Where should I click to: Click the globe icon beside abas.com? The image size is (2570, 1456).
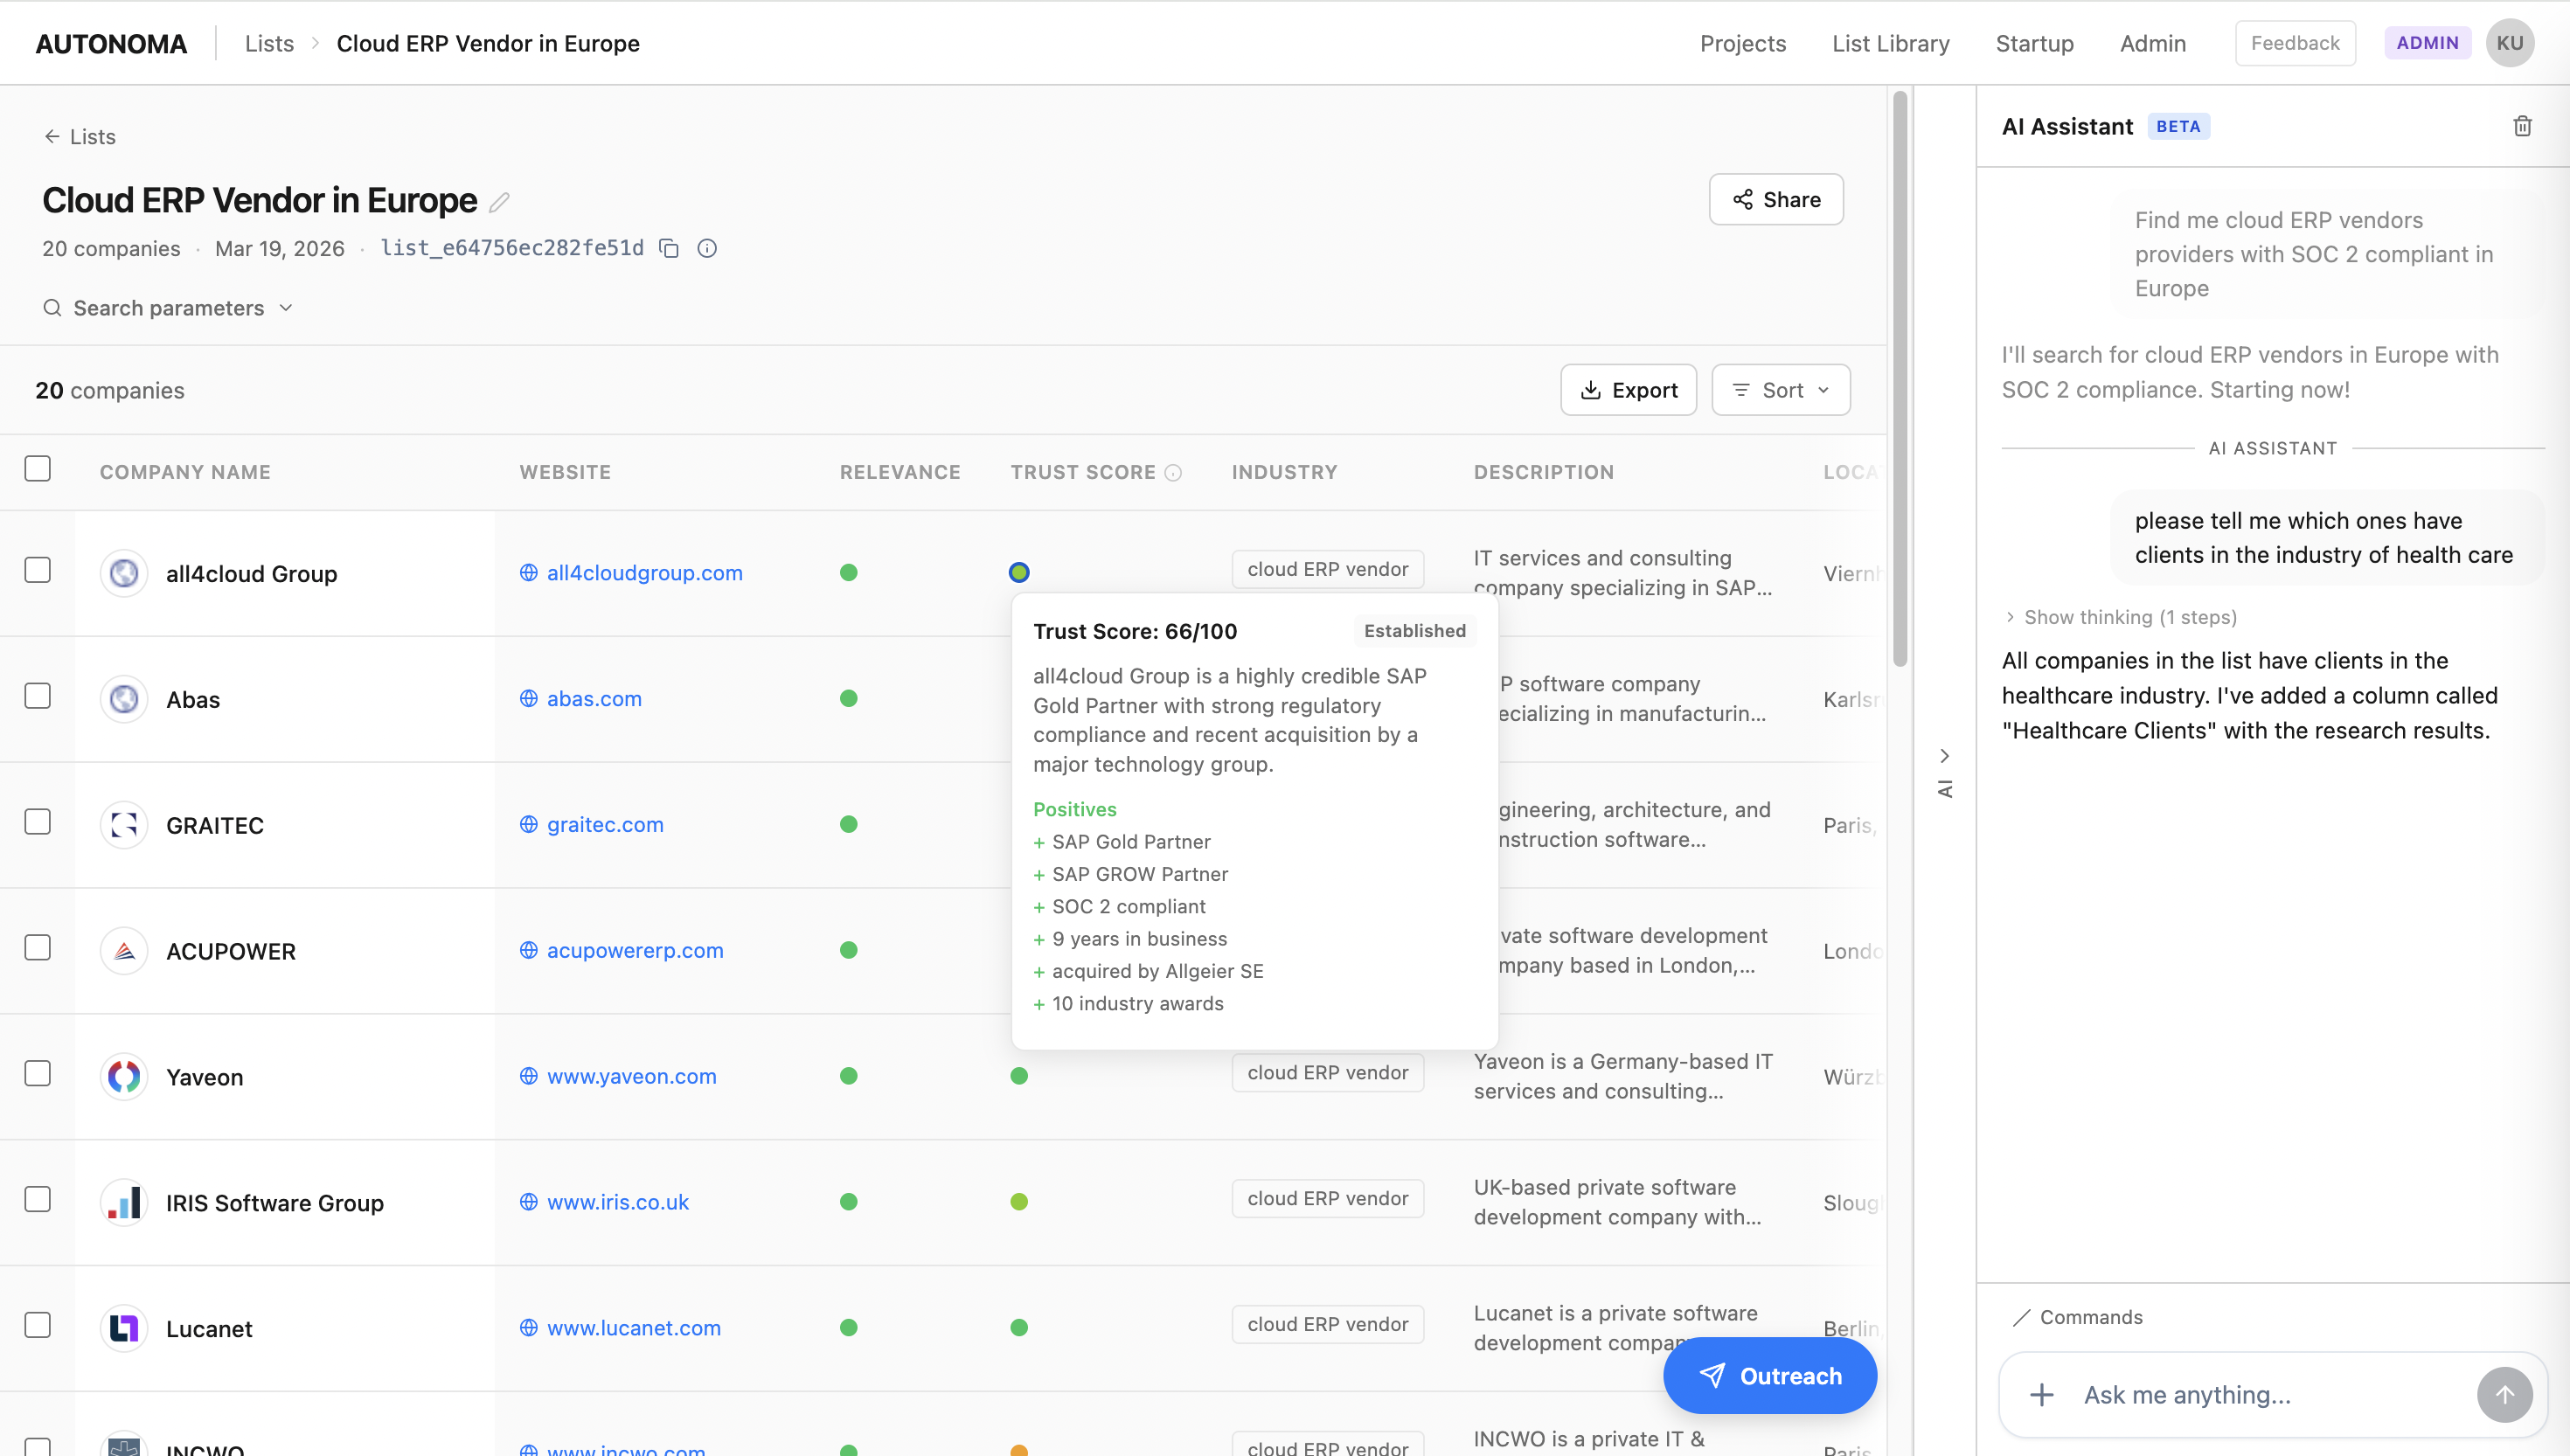529,698
